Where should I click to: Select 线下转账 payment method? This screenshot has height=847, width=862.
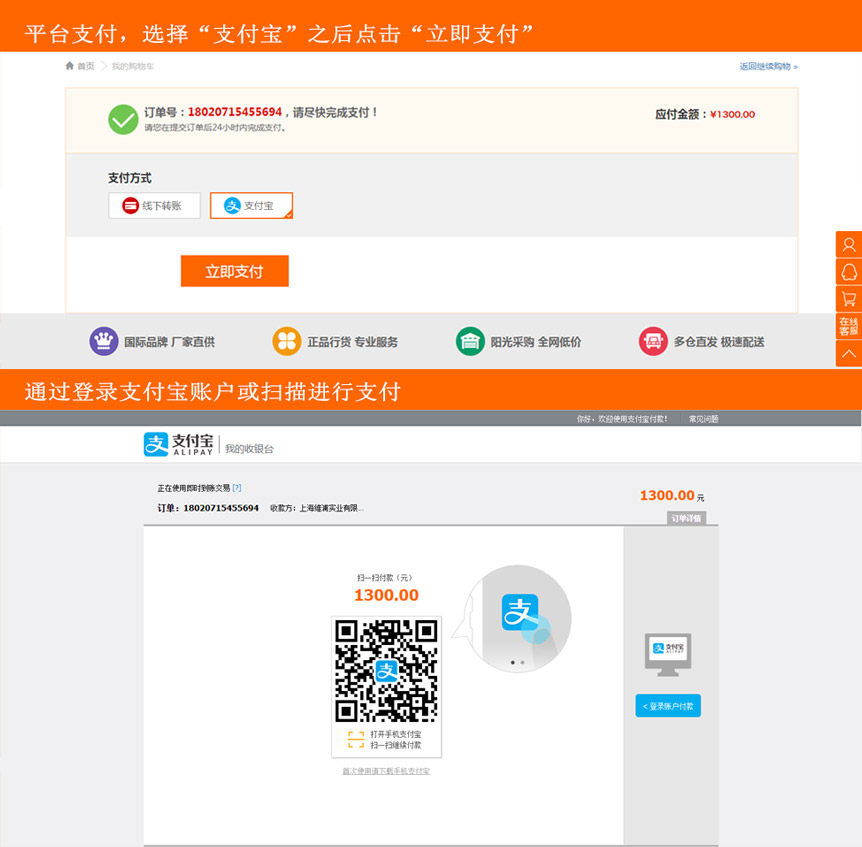click(154, 206)
